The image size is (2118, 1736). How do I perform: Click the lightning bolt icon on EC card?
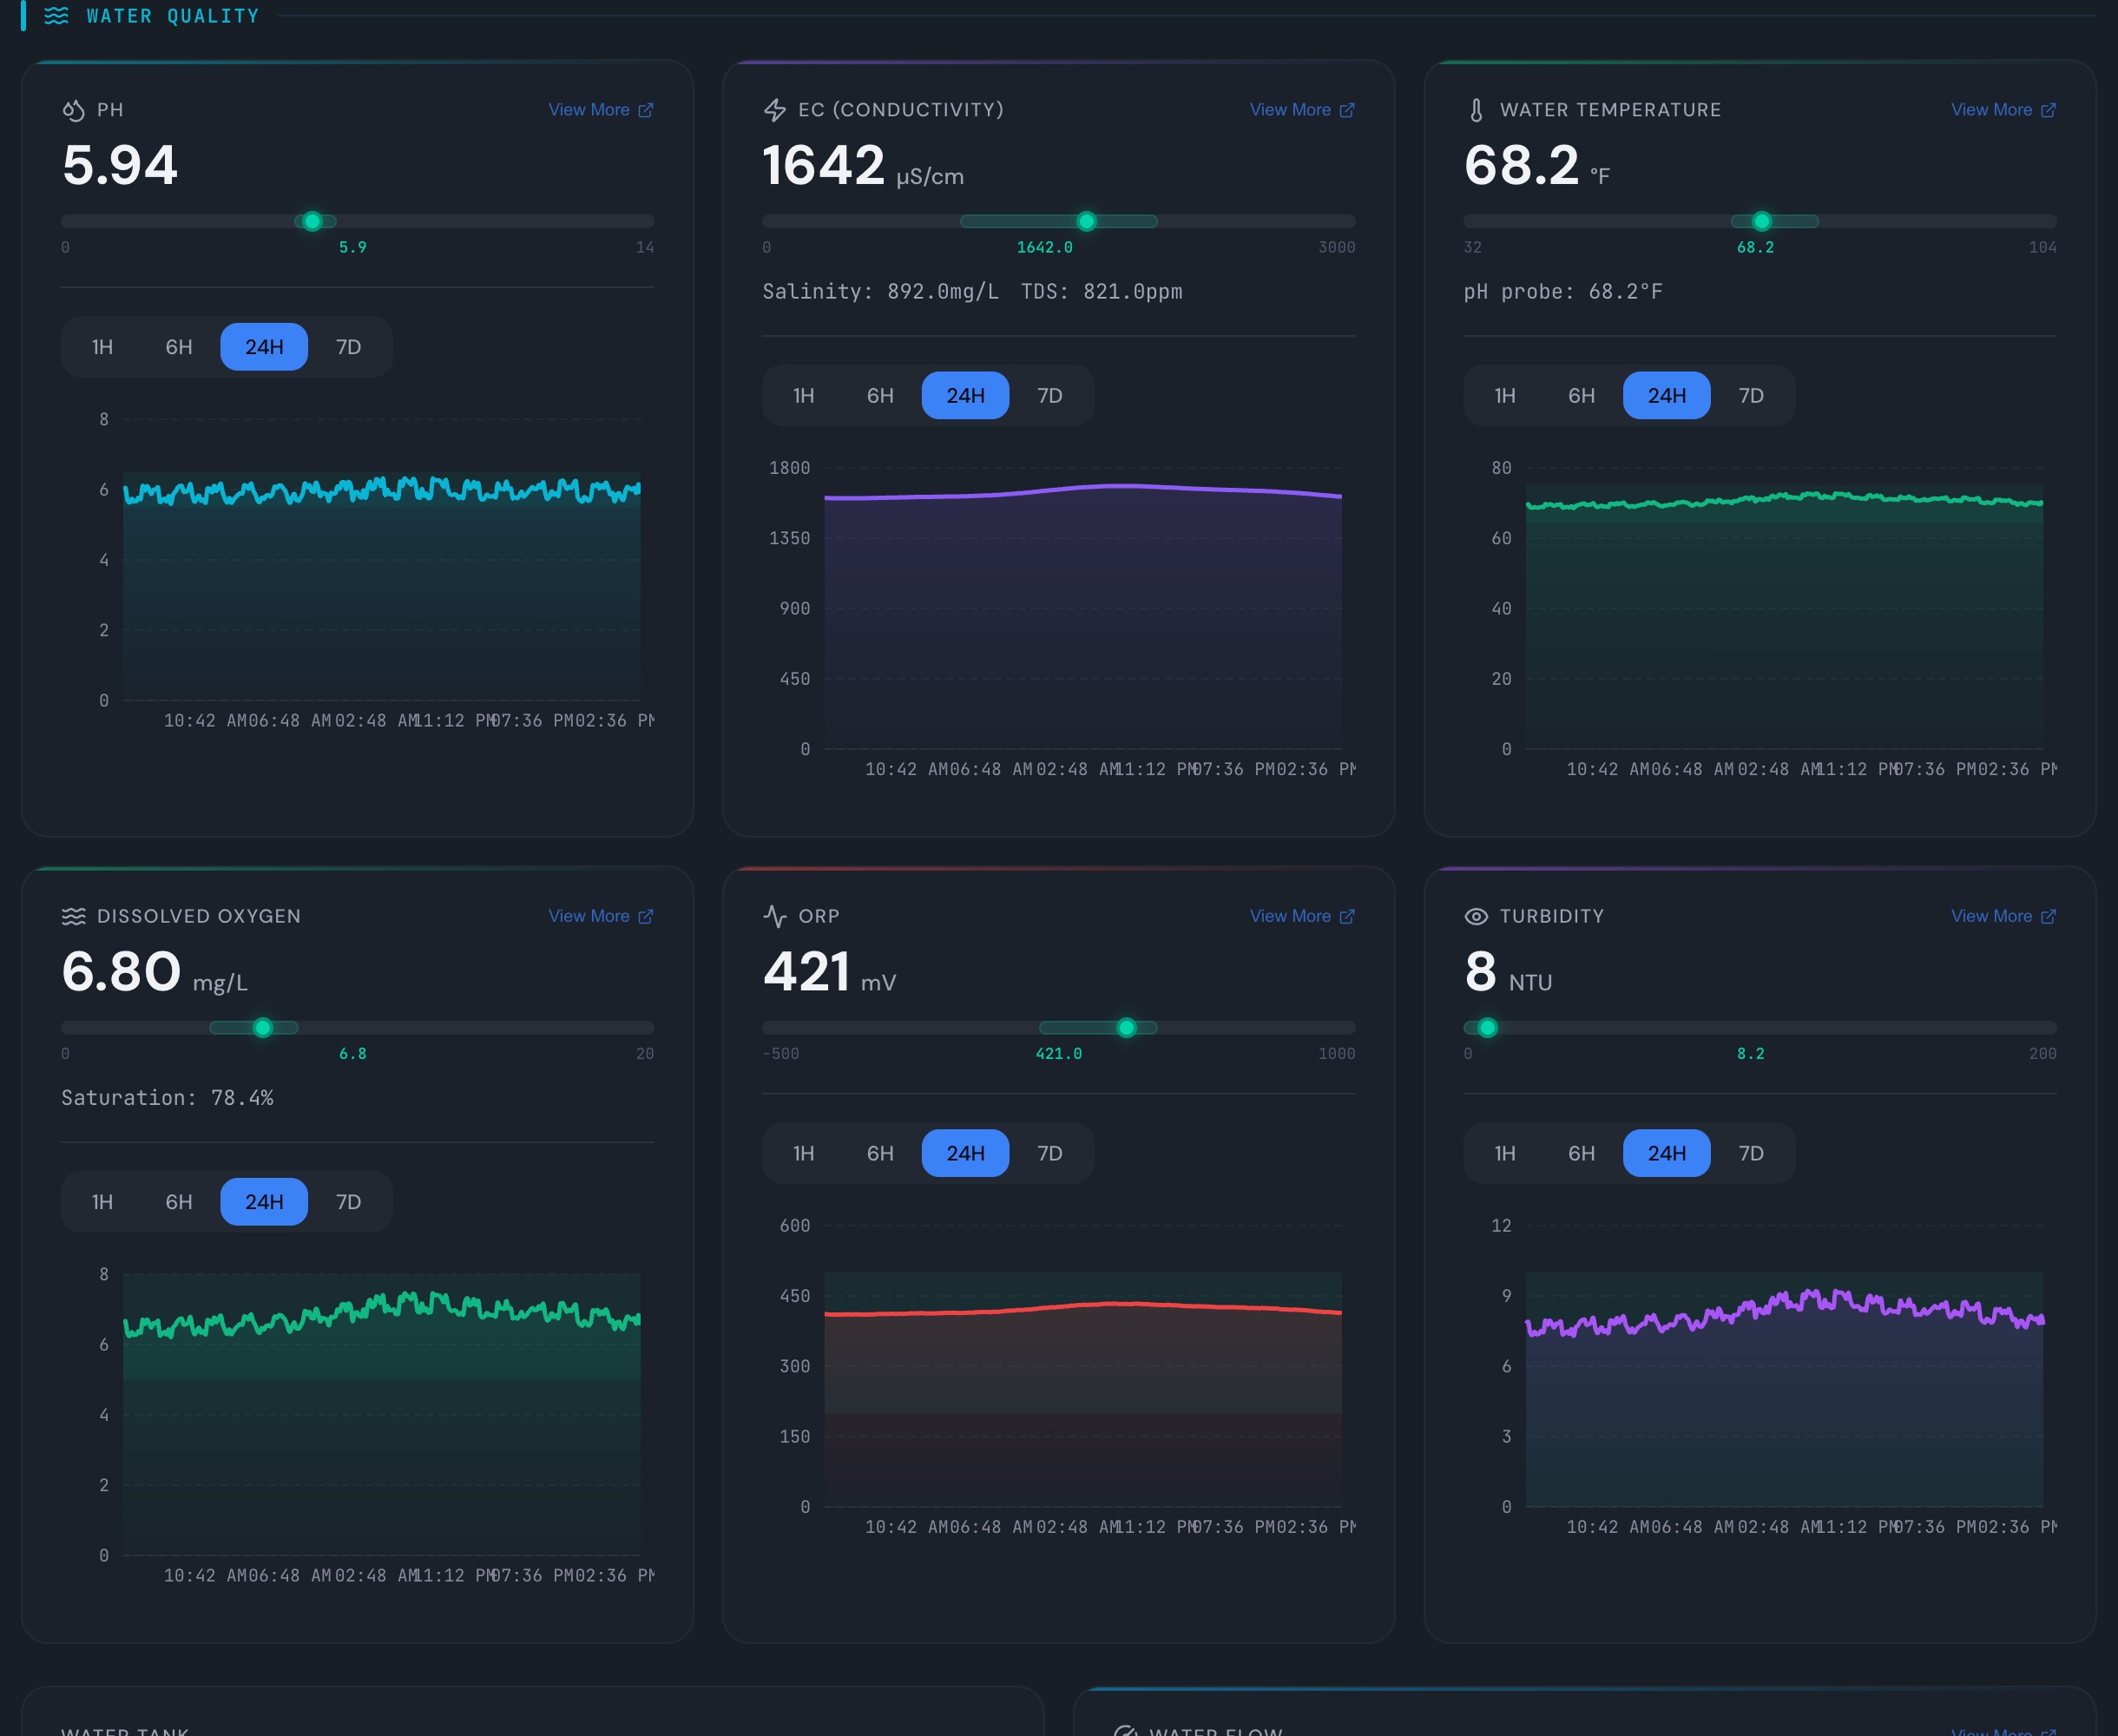775,110
